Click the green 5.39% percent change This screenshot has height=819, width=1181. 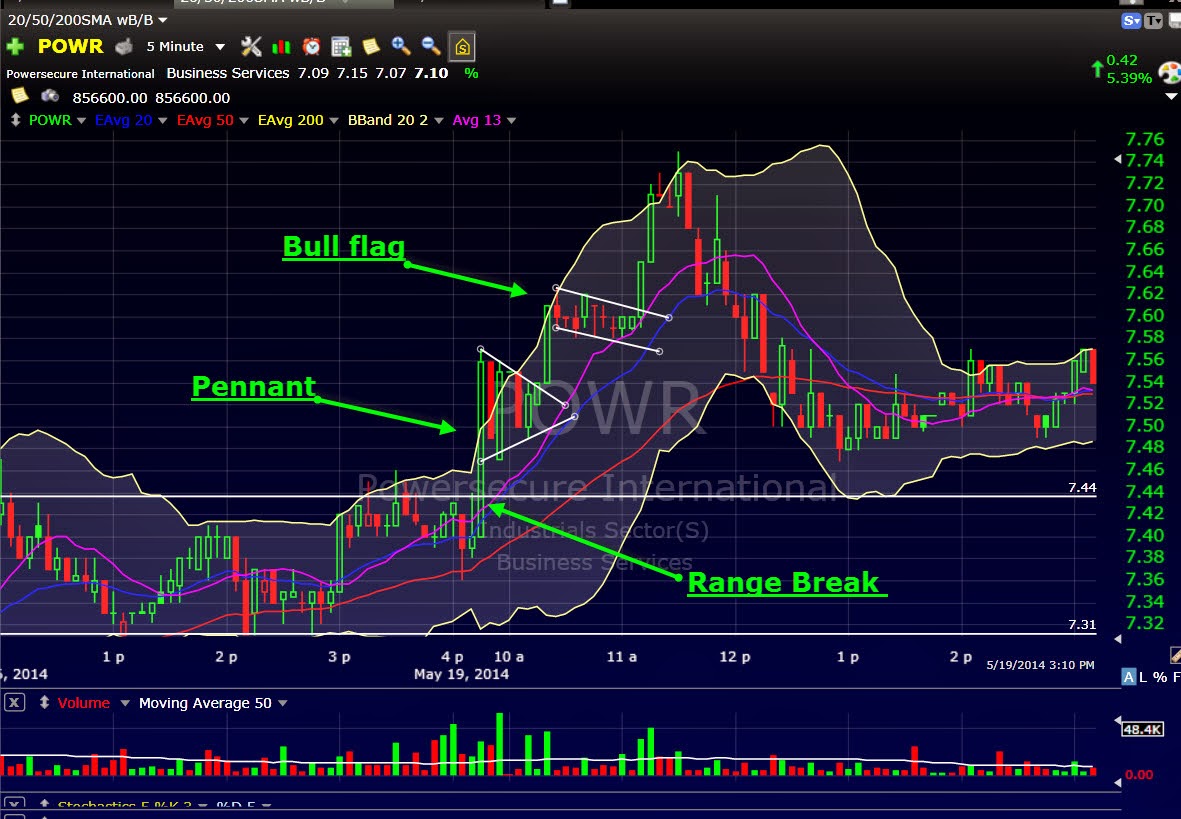(1129, 78)
